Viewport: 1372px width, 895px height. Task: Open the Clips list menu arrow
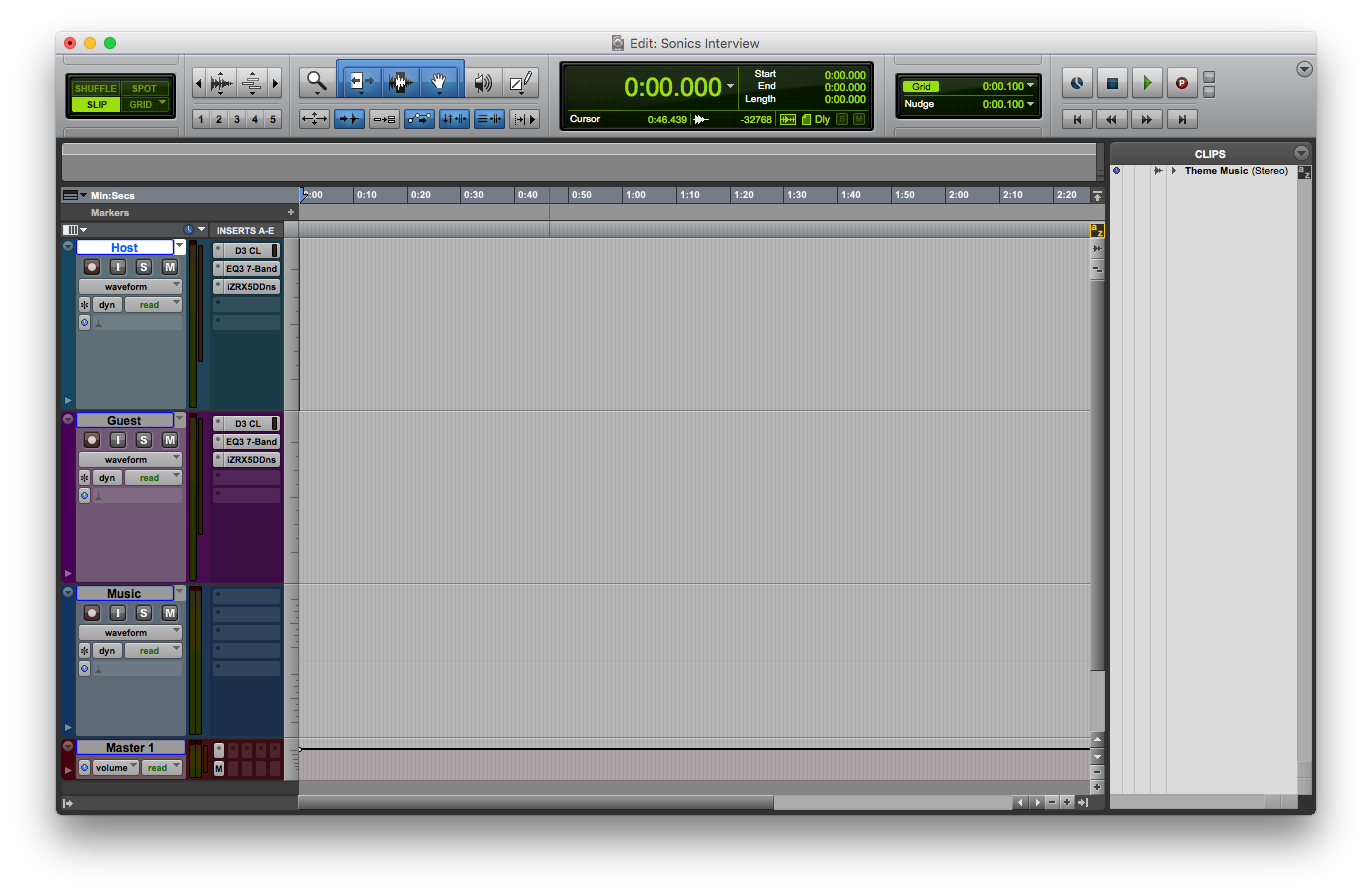1301,153
